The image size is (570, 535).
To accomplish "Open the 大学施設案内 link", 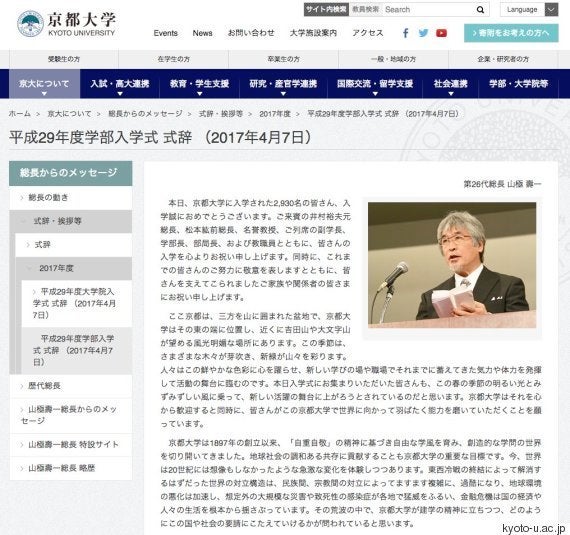I will [313, 33].
